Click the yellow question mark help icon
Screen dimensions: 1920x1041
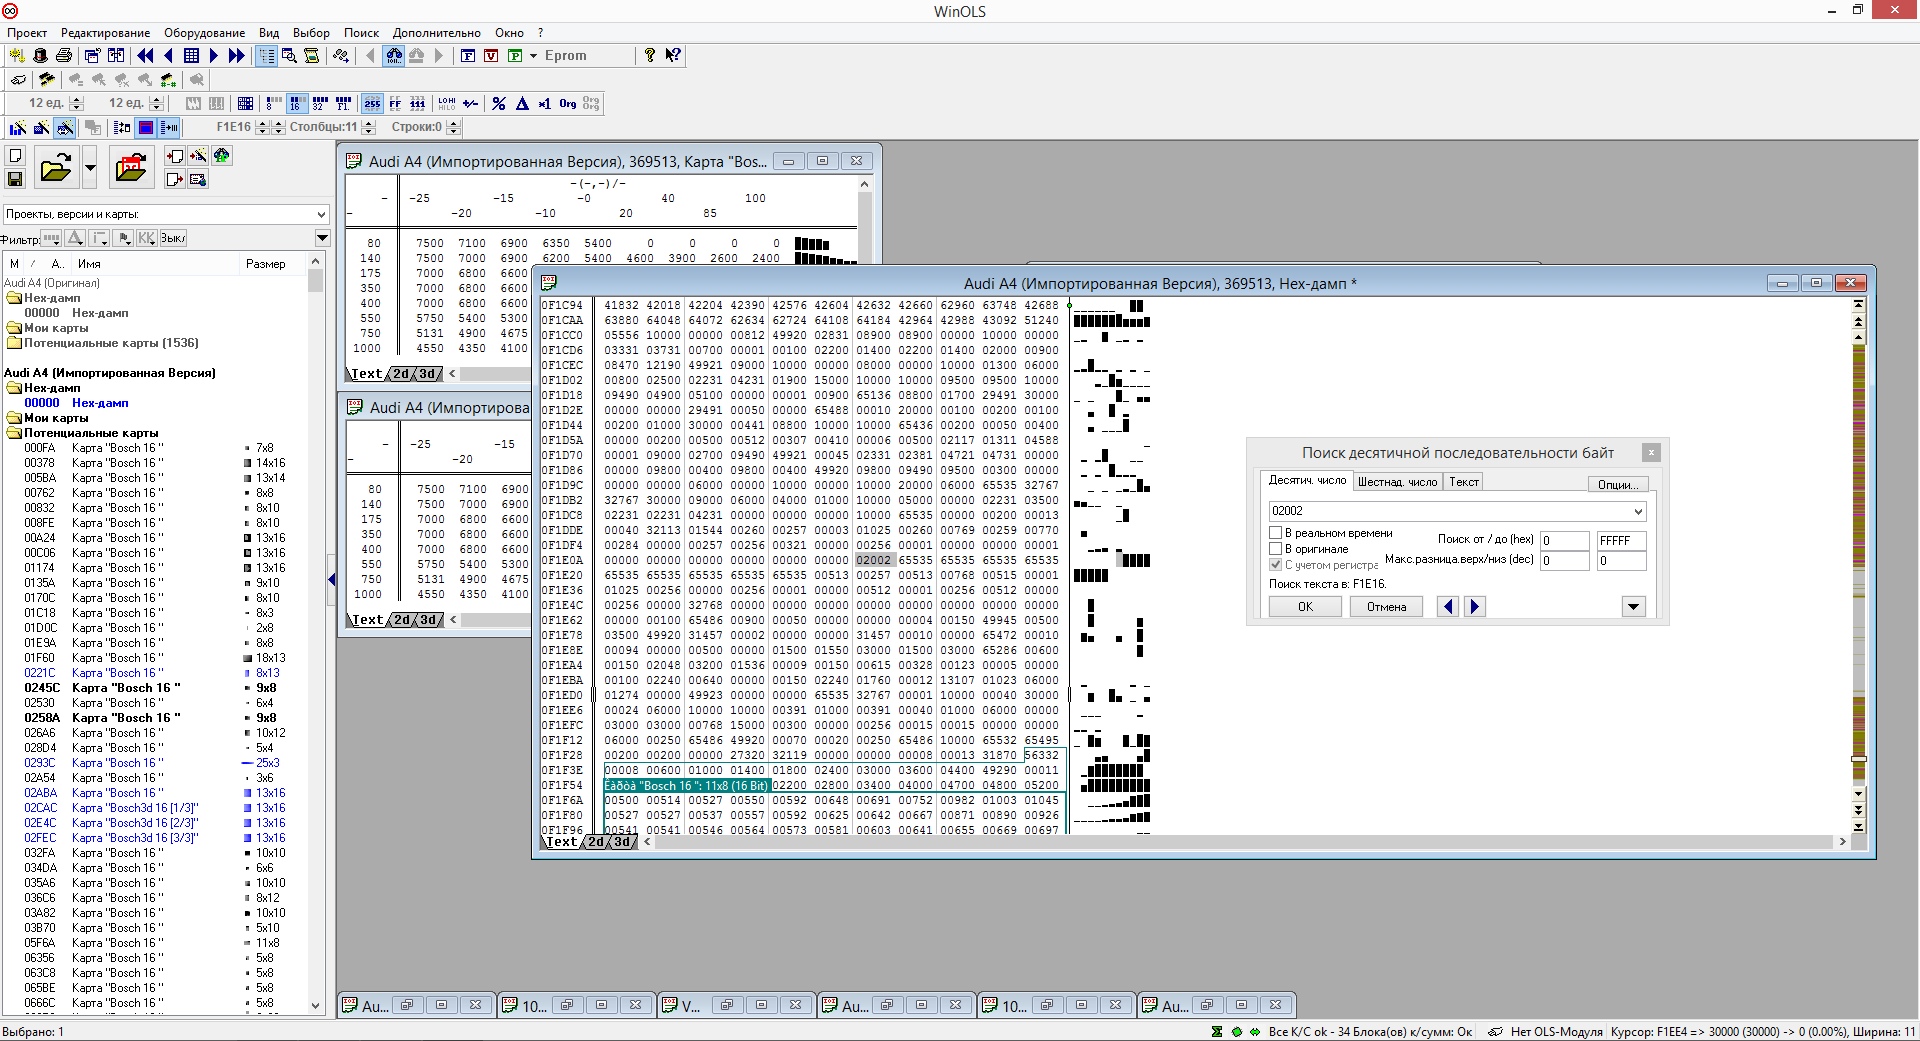click(x=650, y=55)
